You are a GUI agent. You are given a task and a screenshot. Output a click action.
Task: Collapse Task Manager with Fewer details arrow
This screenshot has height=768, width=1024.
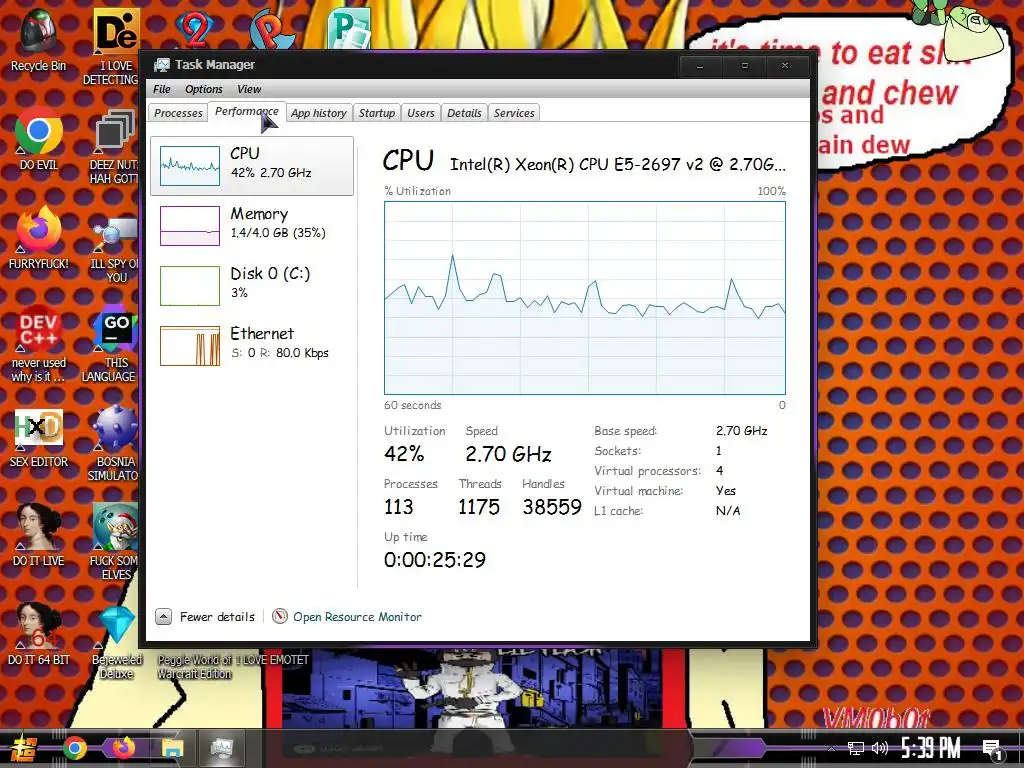[x=163, y=616]
